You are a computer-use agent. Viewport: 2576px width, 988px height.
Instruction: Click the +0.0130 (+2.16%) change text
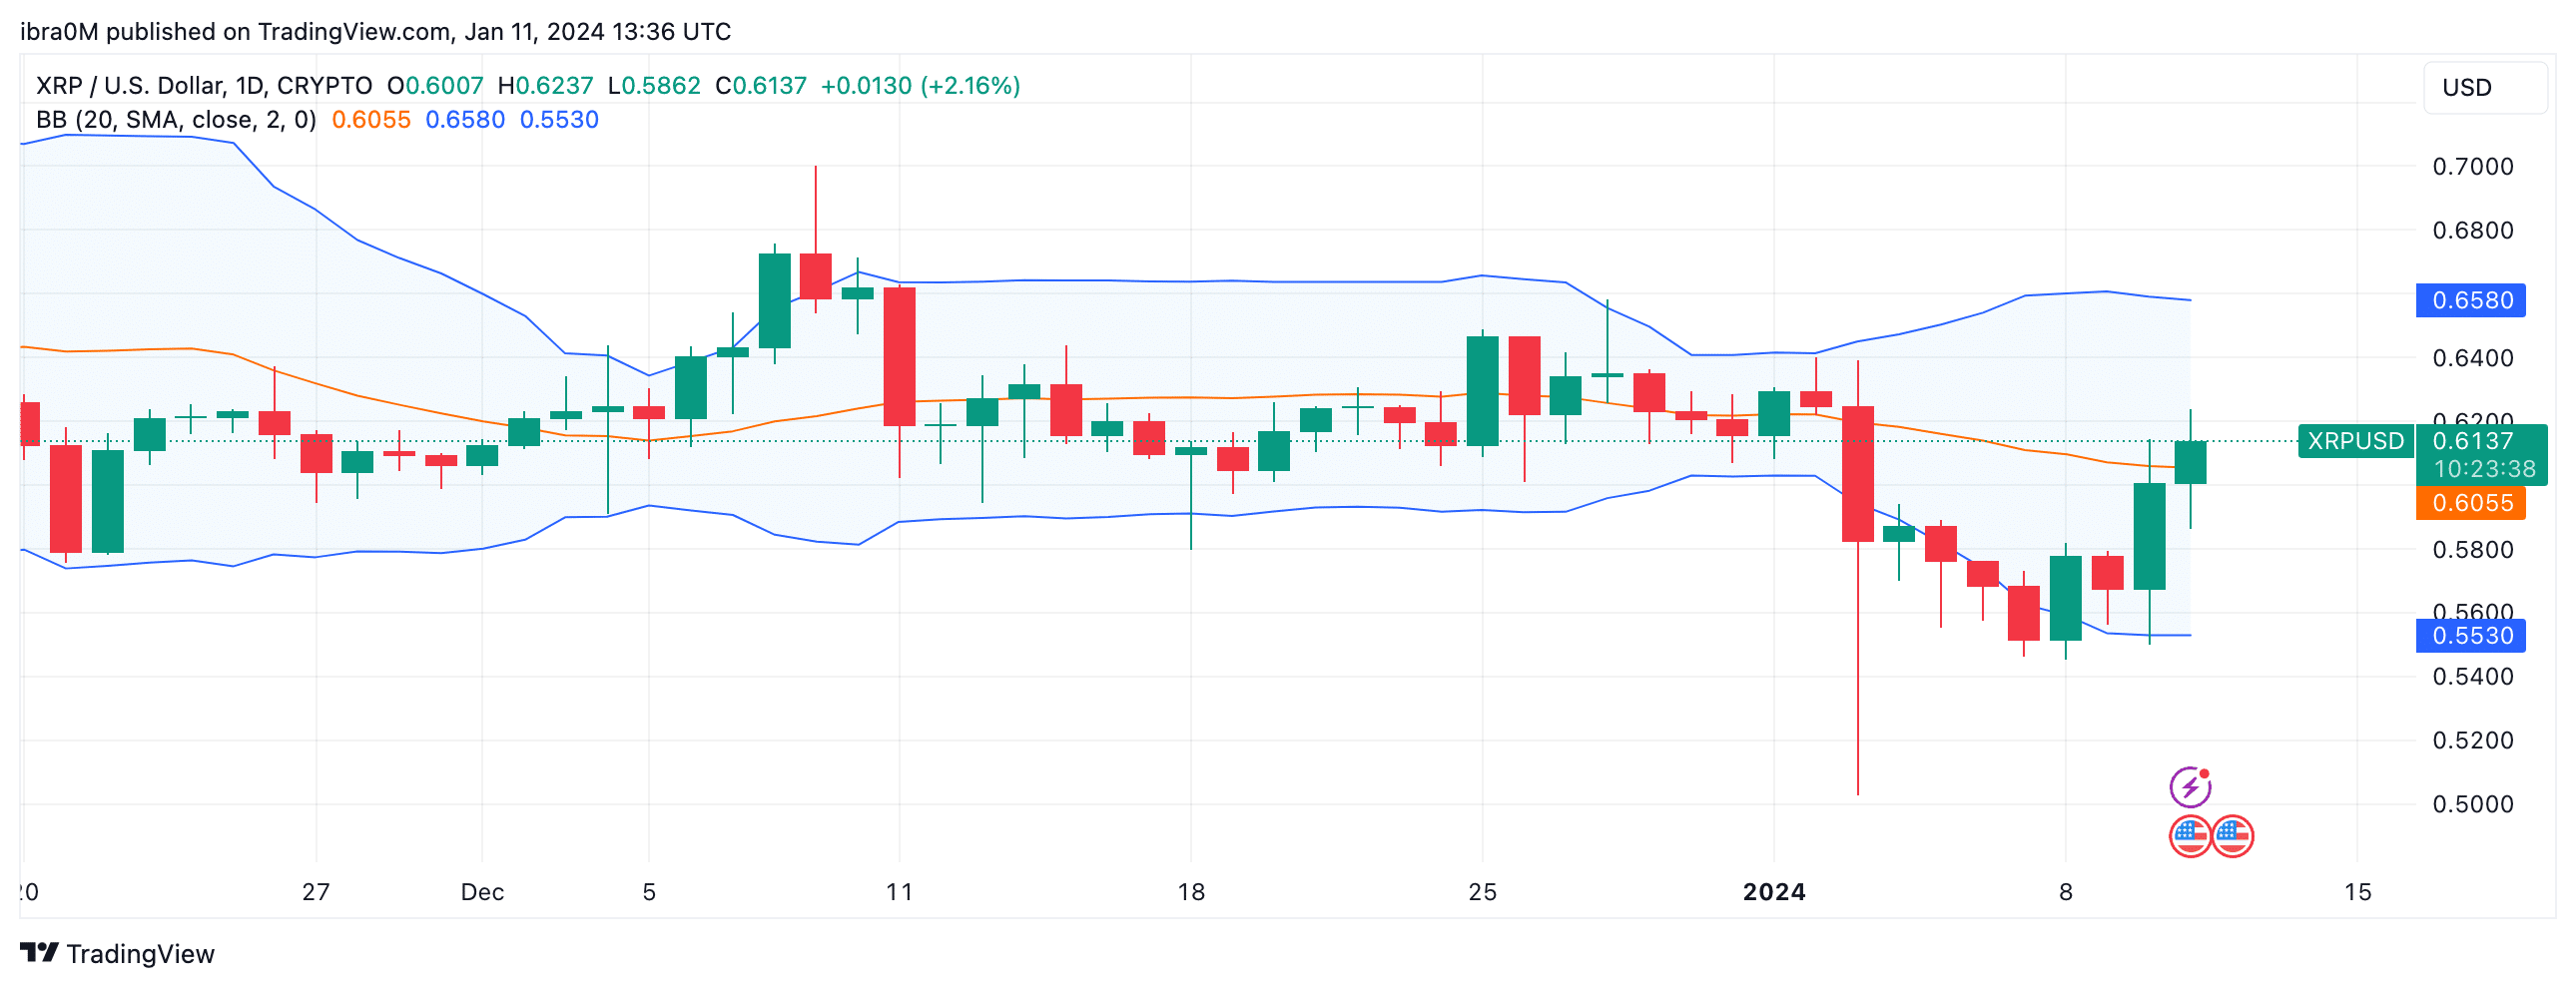920,86
